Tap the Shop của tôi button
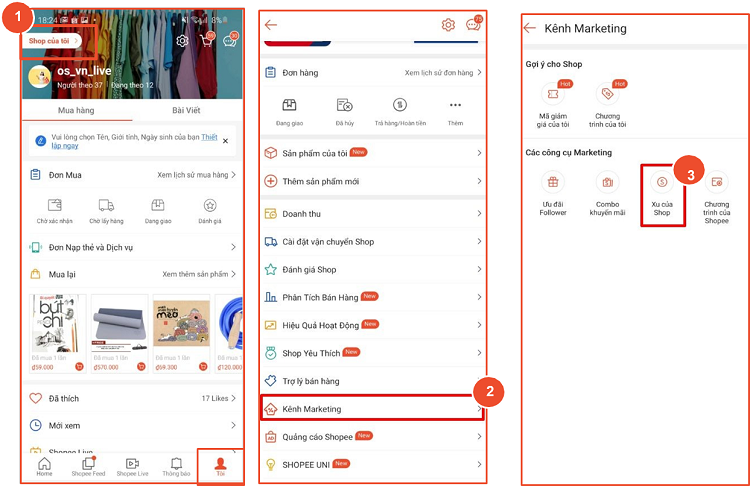The image size is (750, 486). [x=52, y=41]
